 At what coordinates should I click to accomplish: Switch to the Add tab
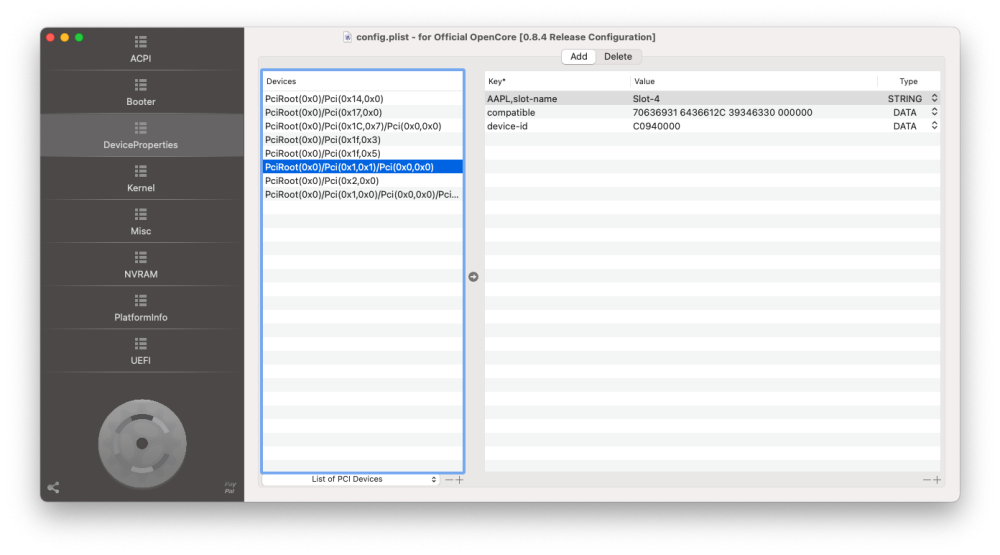(578, 57)
